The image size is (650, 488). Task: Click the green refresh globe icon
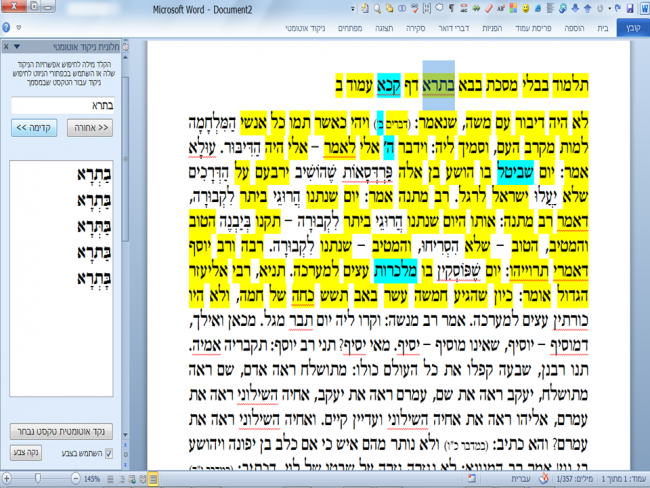point(562,8)
